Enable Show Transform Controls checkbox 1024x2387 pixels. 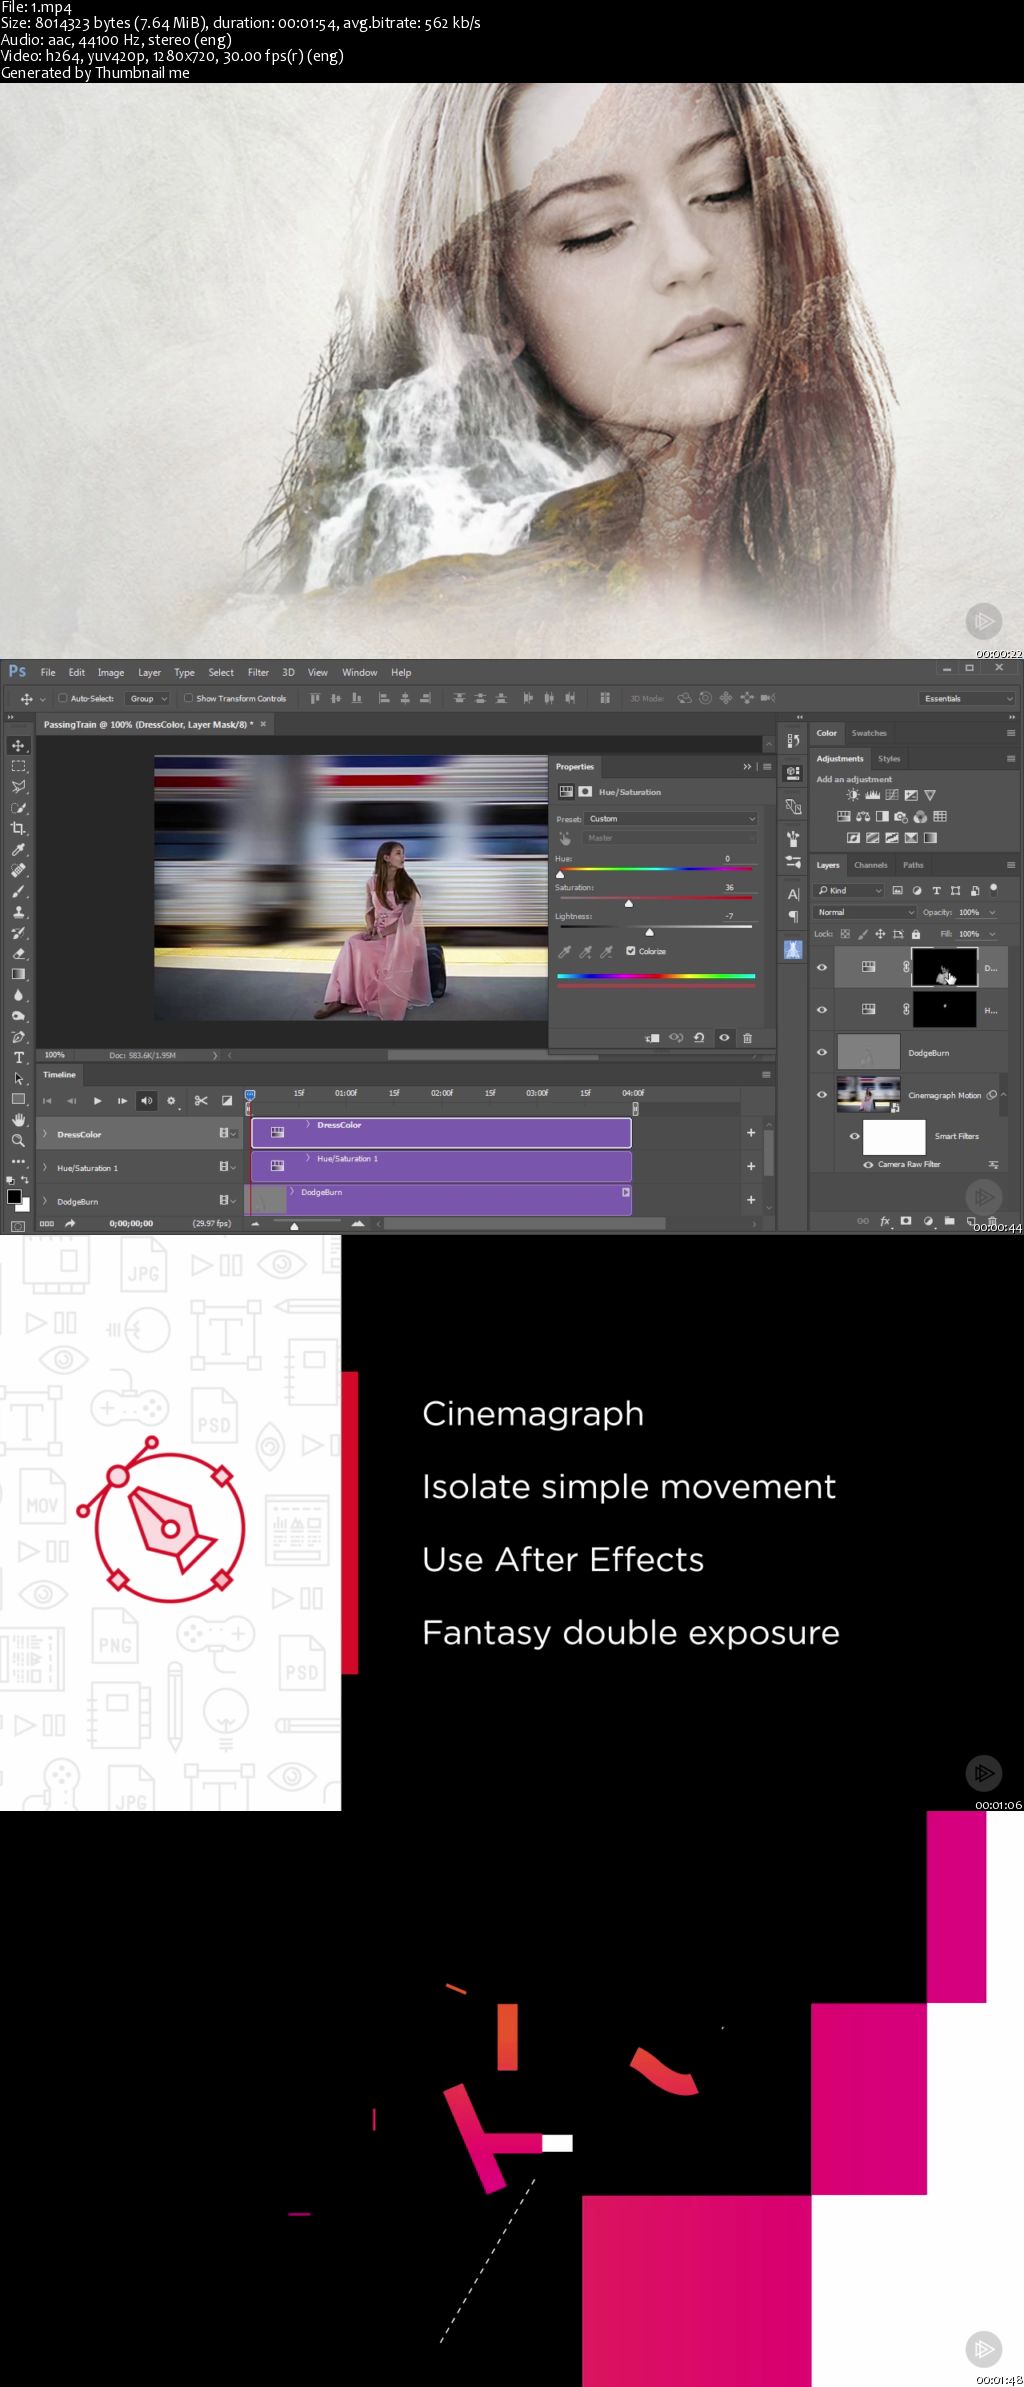point(188,698)
